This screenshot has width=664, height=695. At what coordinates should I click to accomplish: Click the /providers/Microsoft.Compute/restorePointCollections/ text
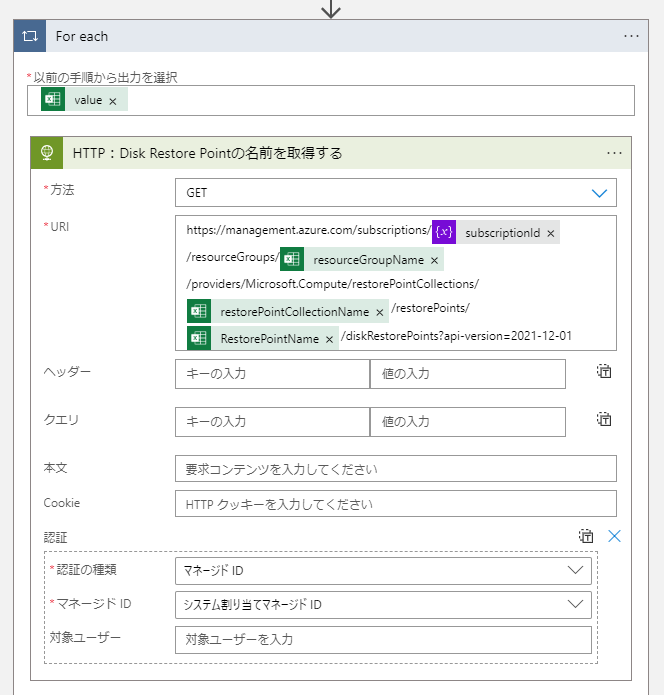coord(332,284)
